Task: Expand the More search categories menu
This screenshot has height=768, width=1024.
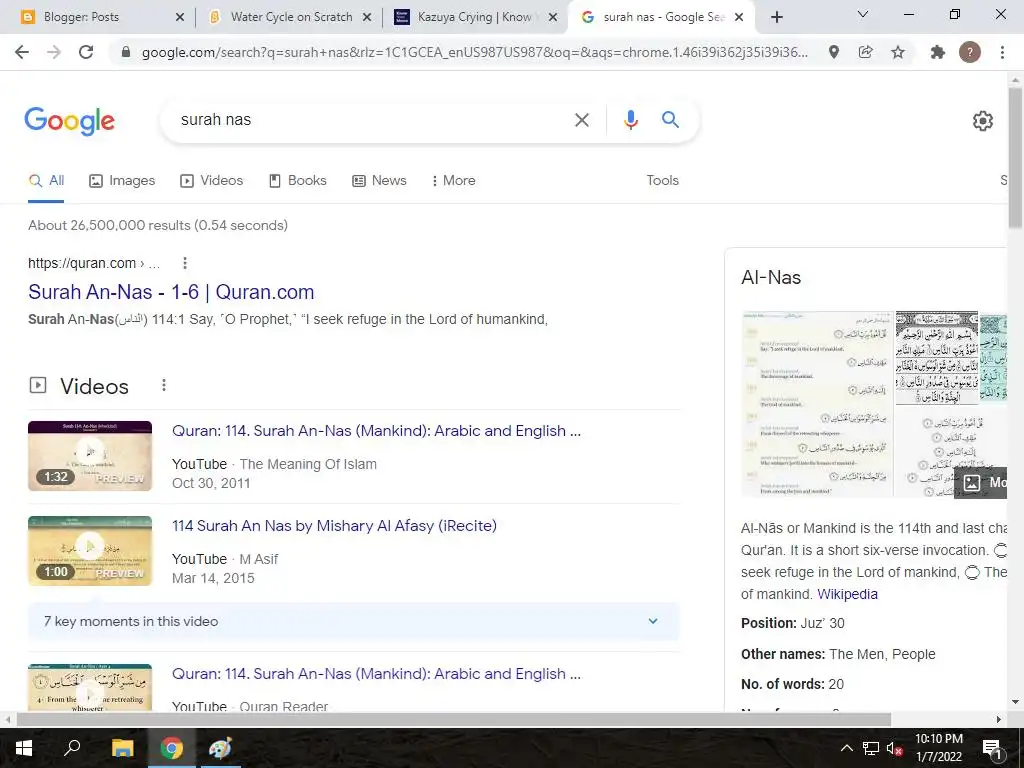Action: (x=453, y=181)
